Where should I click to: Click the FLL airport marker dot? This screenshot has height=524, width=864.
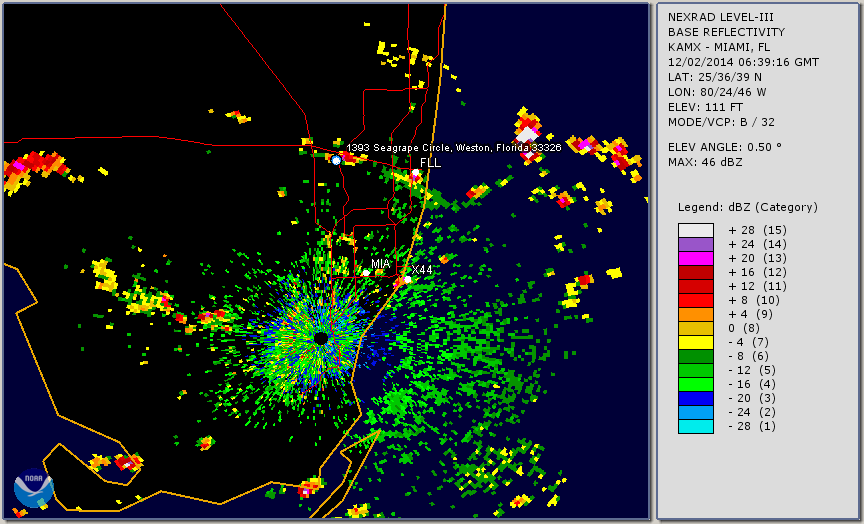(415, 173)
